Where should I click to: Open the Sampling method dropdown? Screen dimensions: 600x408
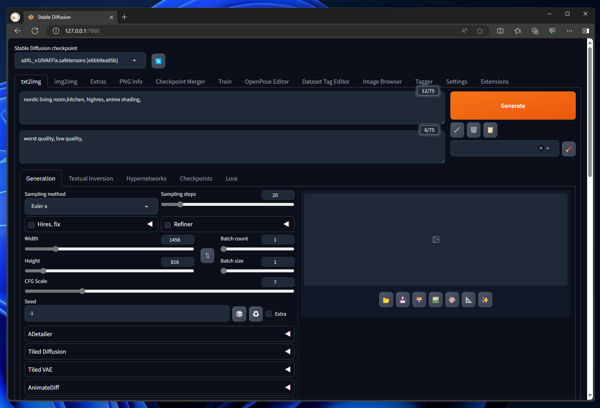pos(91,206)
